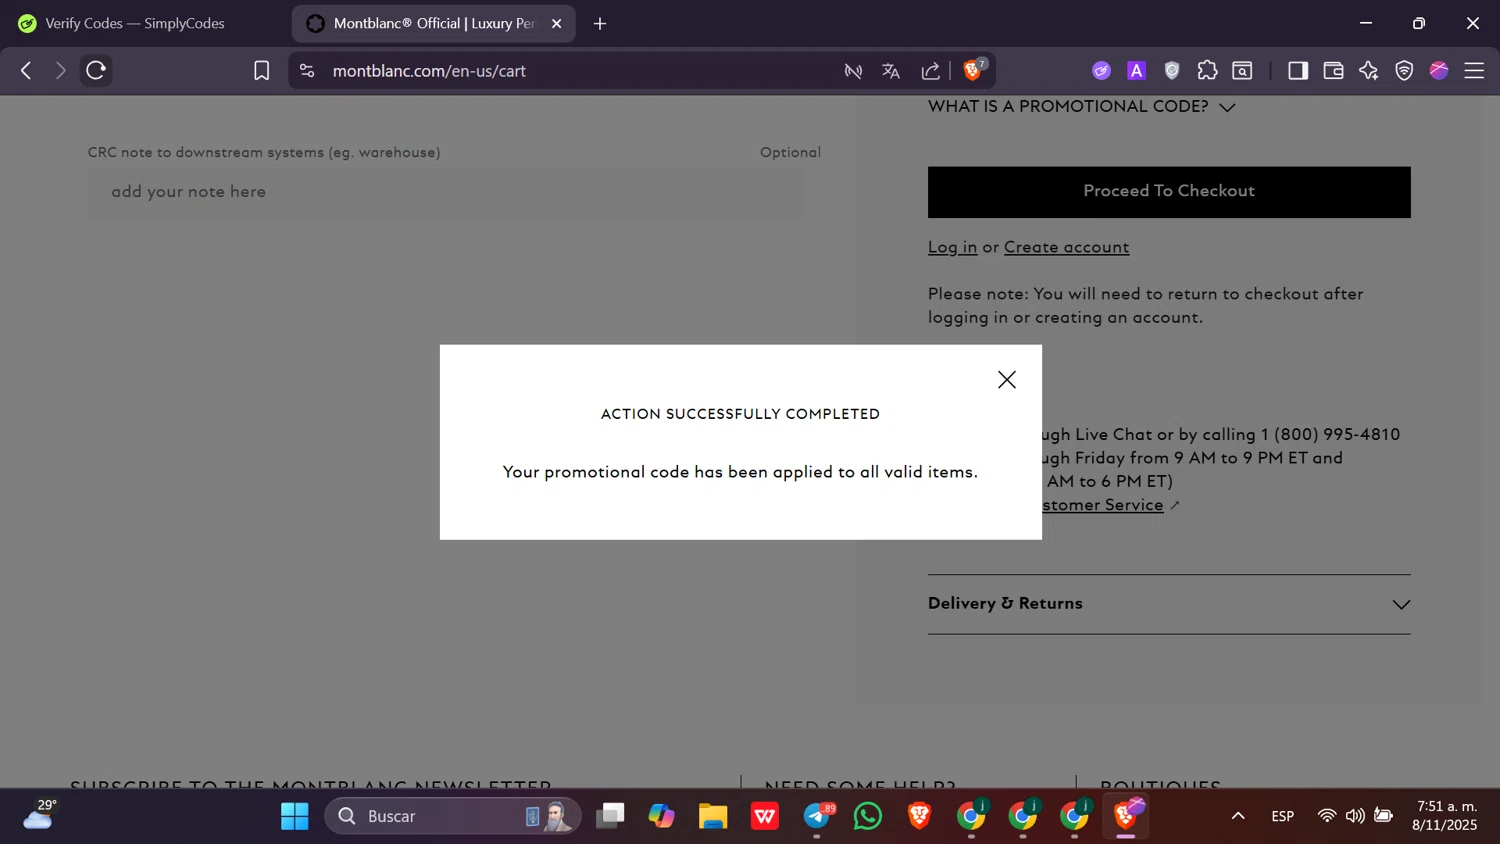Viewport: 1500px width, 844px height.
Task: Open the Extensions puzzle icon
Action: coord(1207,70)
